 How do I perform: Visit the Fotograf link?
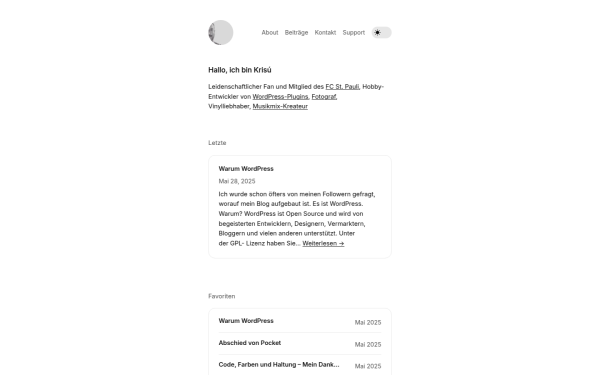pyautogui.click(x=324, y=96)
